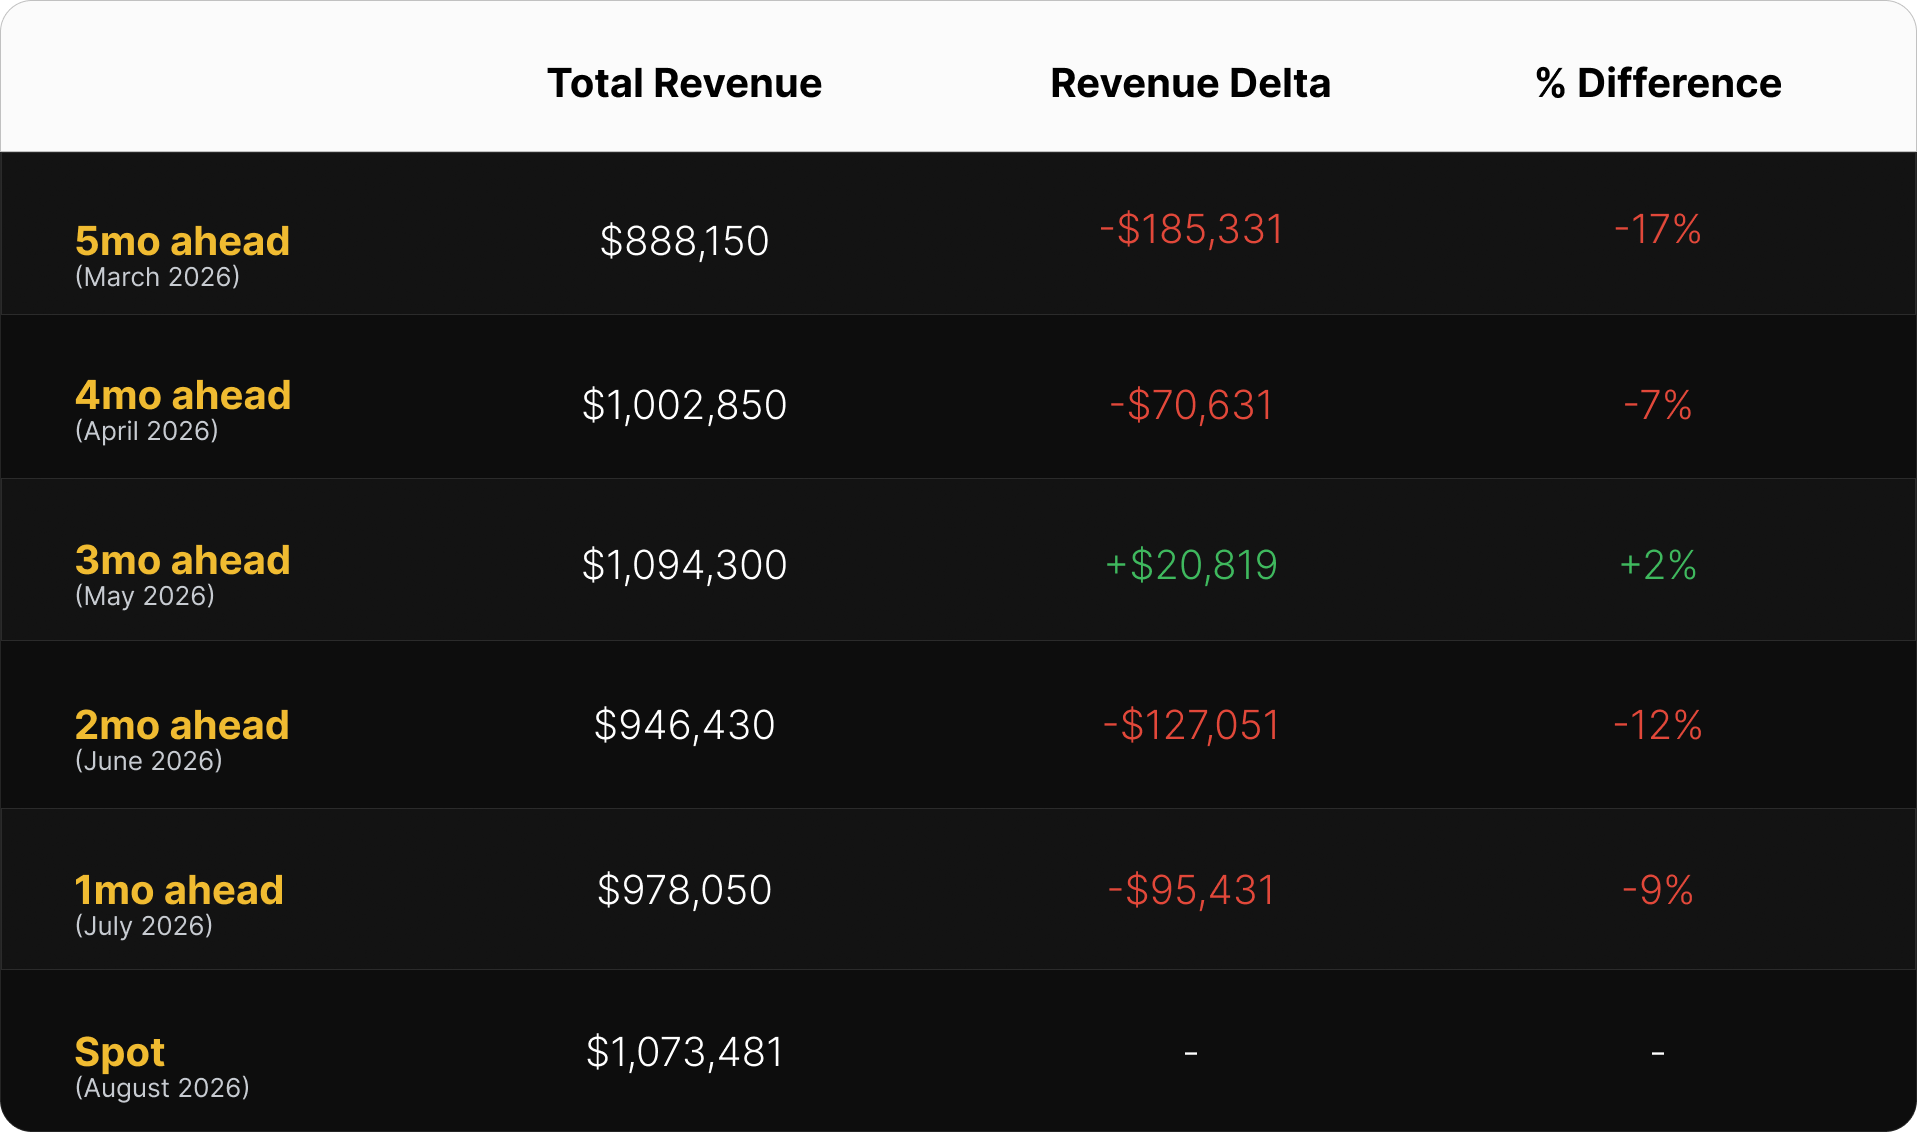The width and height of the screenshot is (1917, 1132).
Task: Select the 4mo ahead row label
Action: 183,395
